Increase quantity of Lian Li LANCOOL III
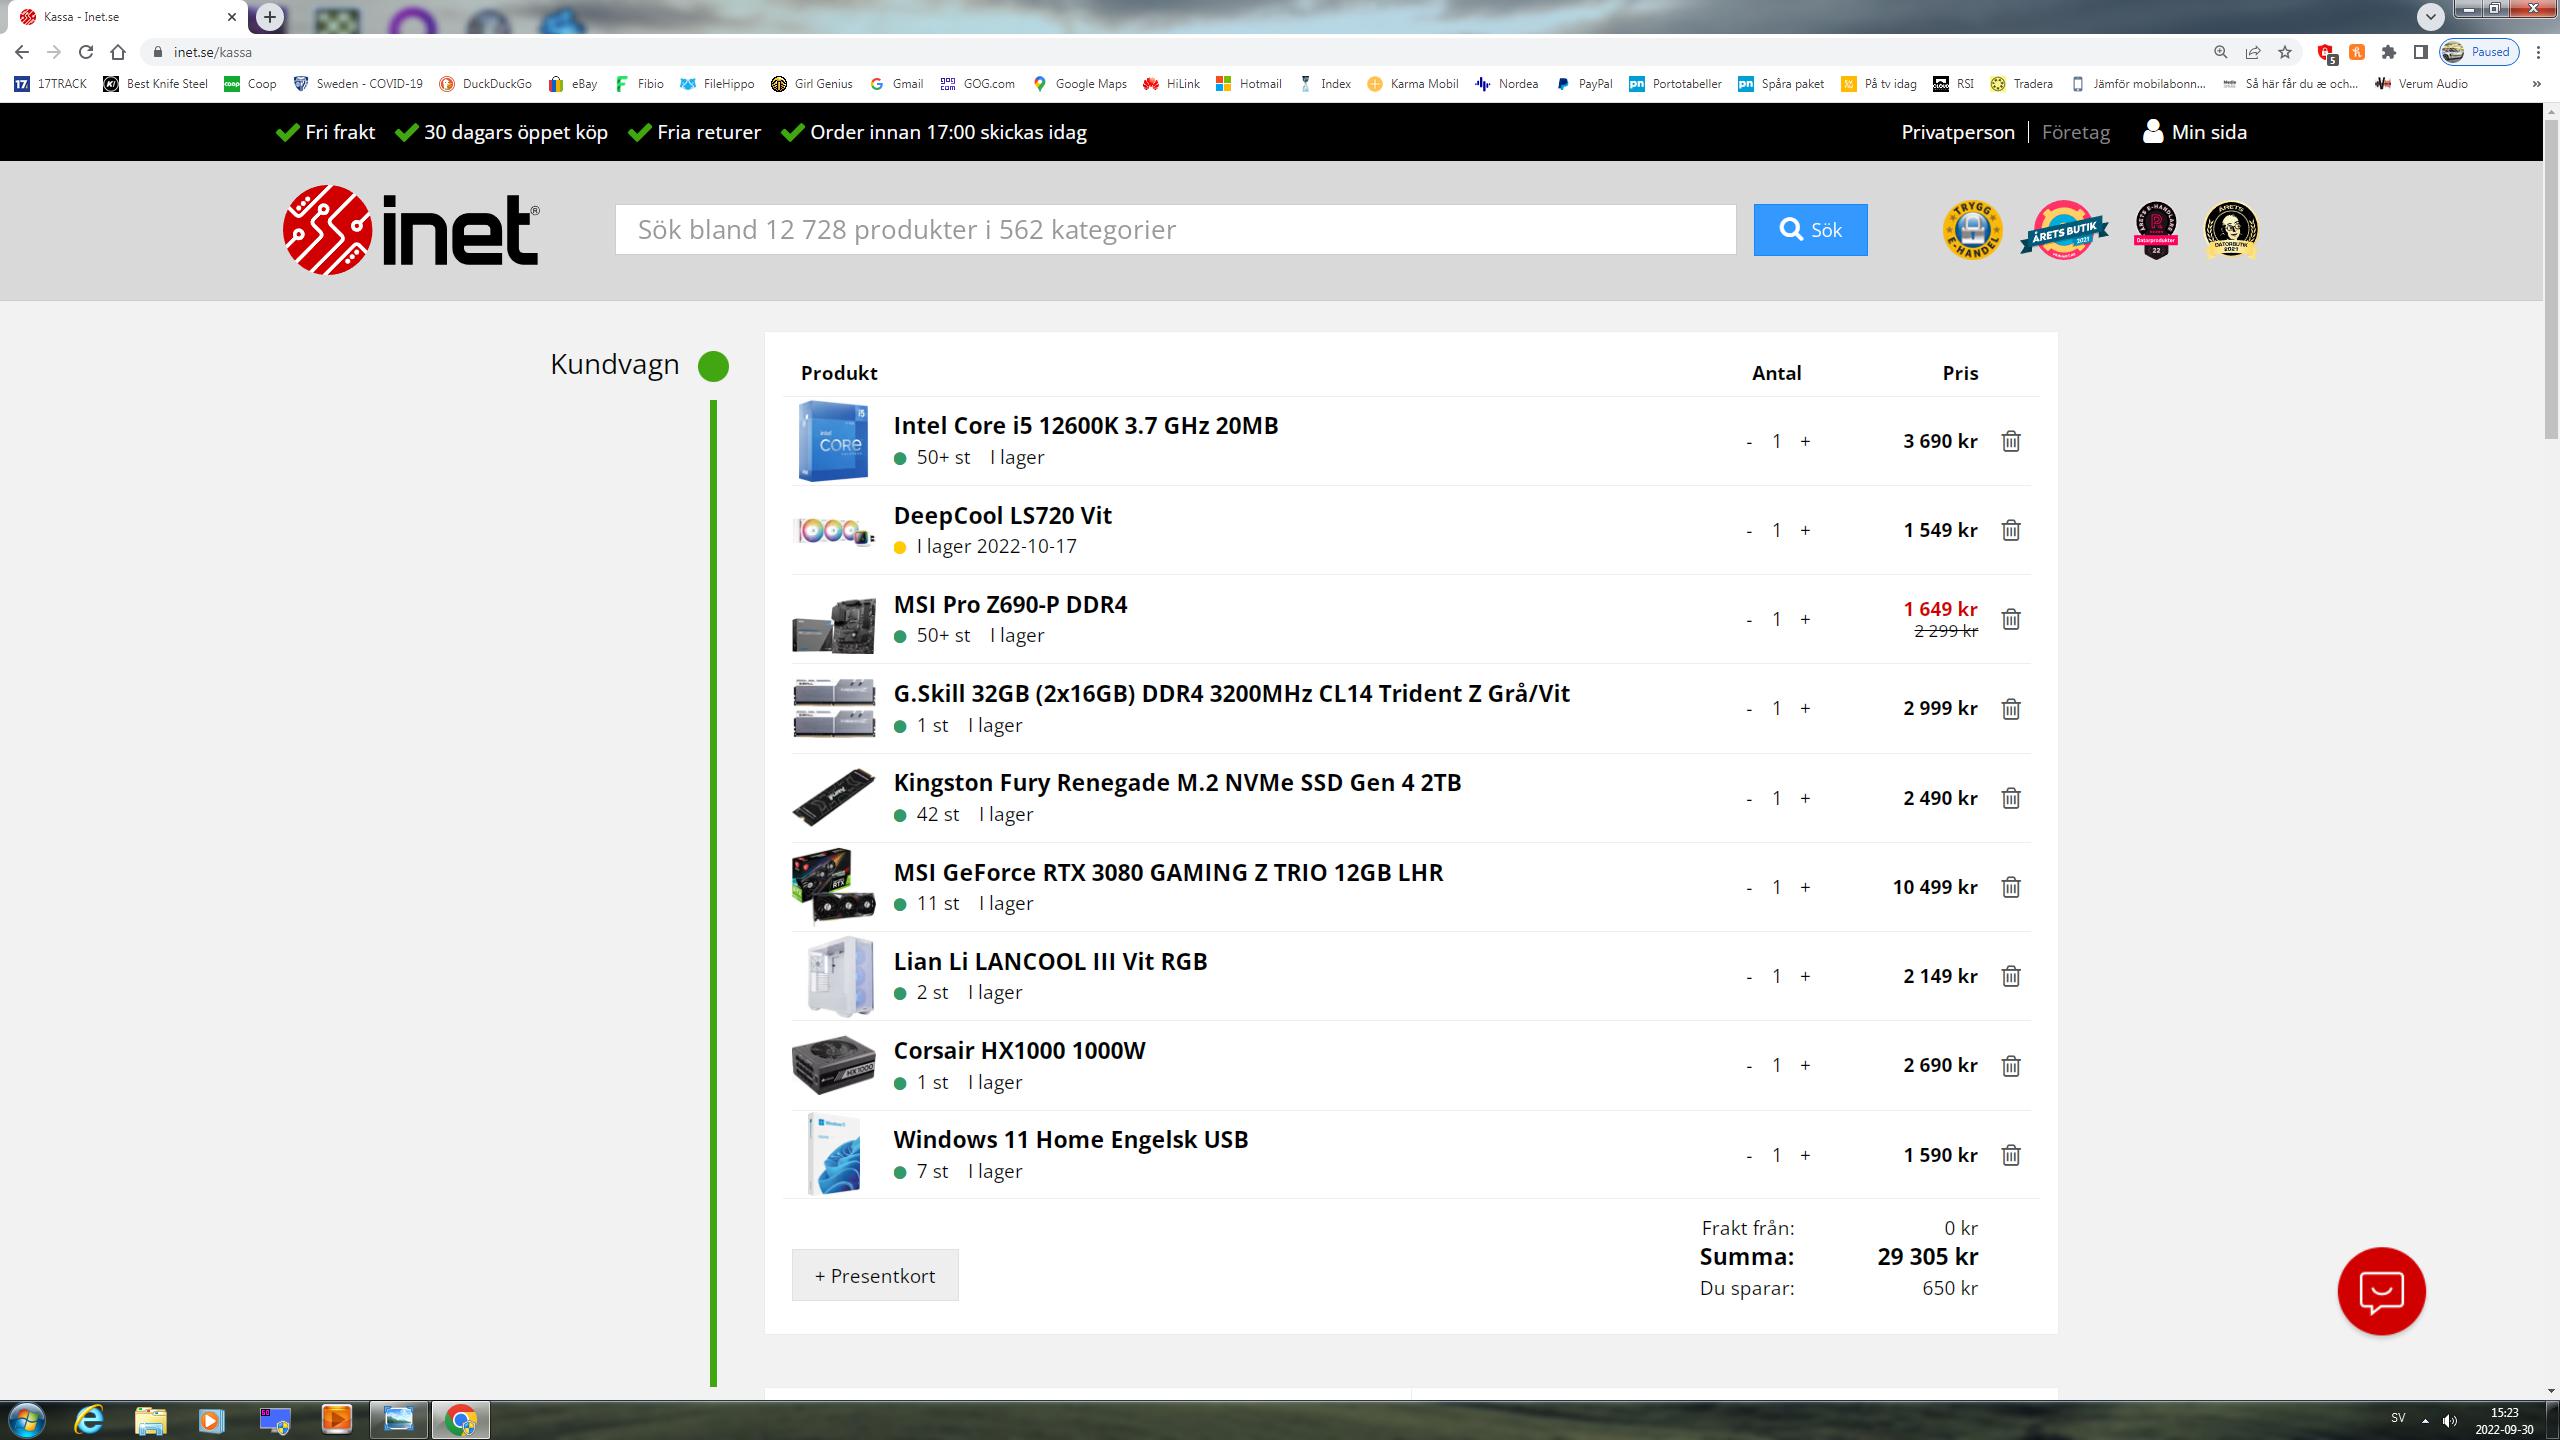2560x1440 pixels. click(1805, 976)
